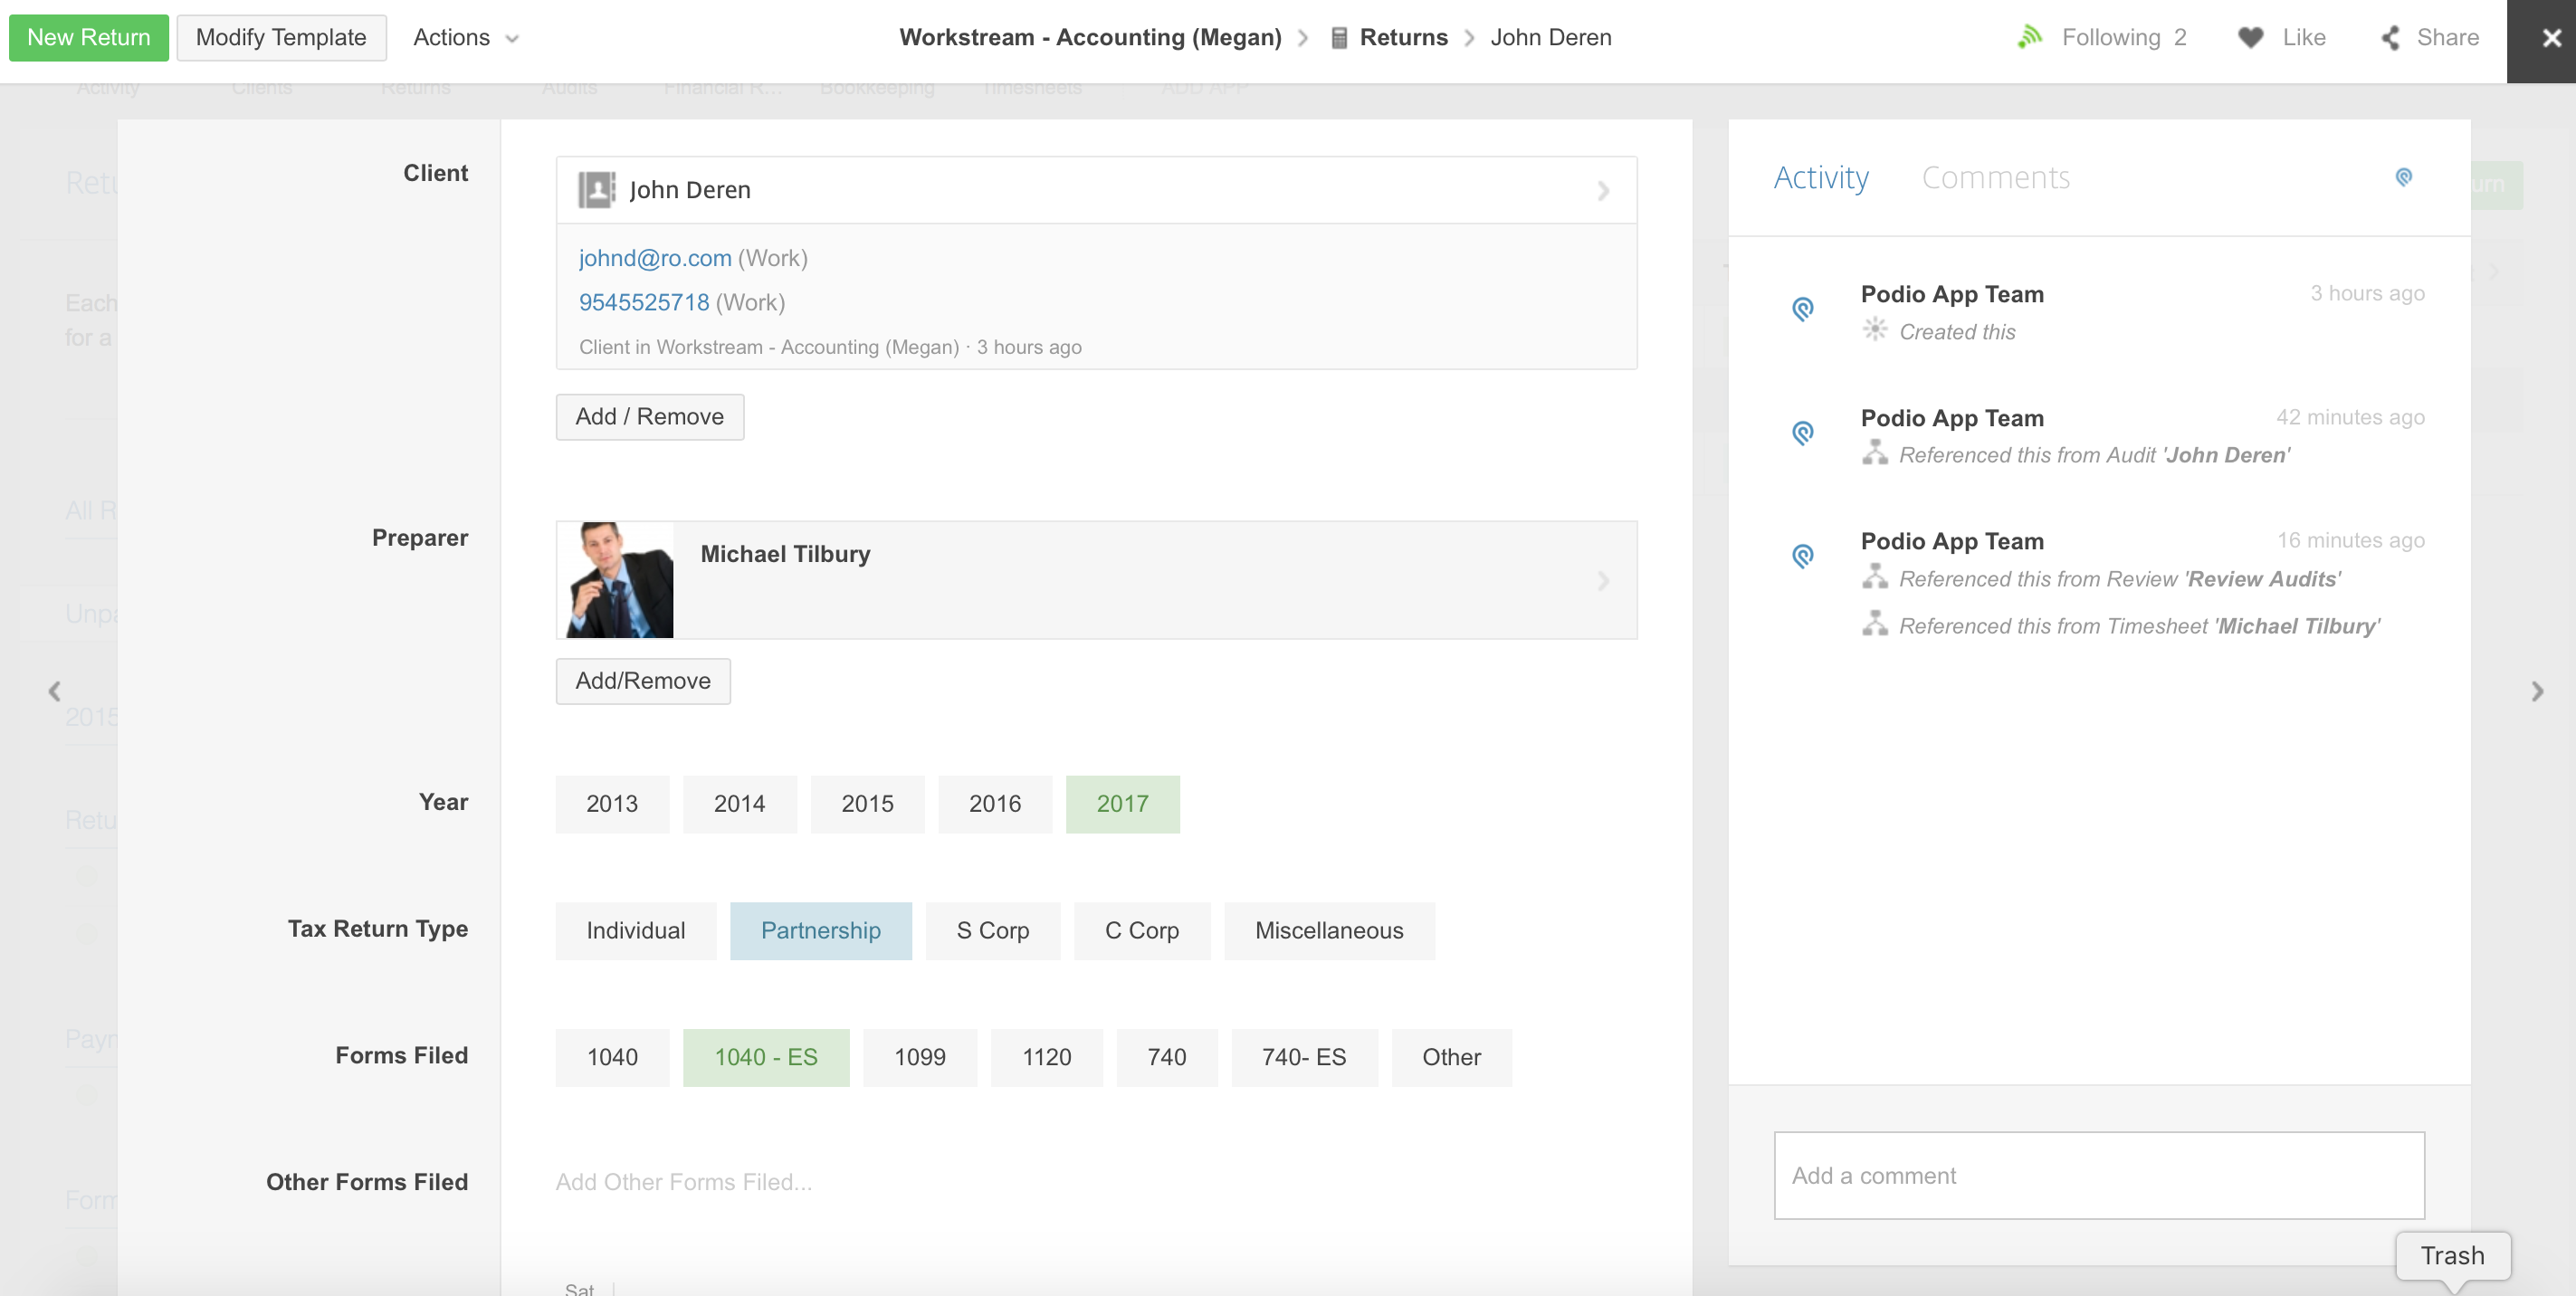Click the Add a comment field
Screen dimensions: 2576x1296
[2098, 1175]
